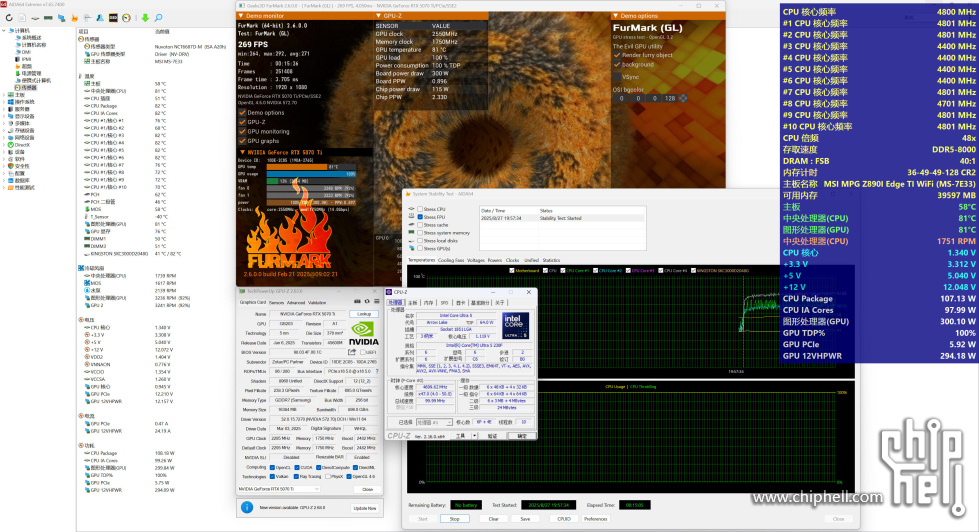Click Update Now for new GPU-Z version

pos(365,508)
